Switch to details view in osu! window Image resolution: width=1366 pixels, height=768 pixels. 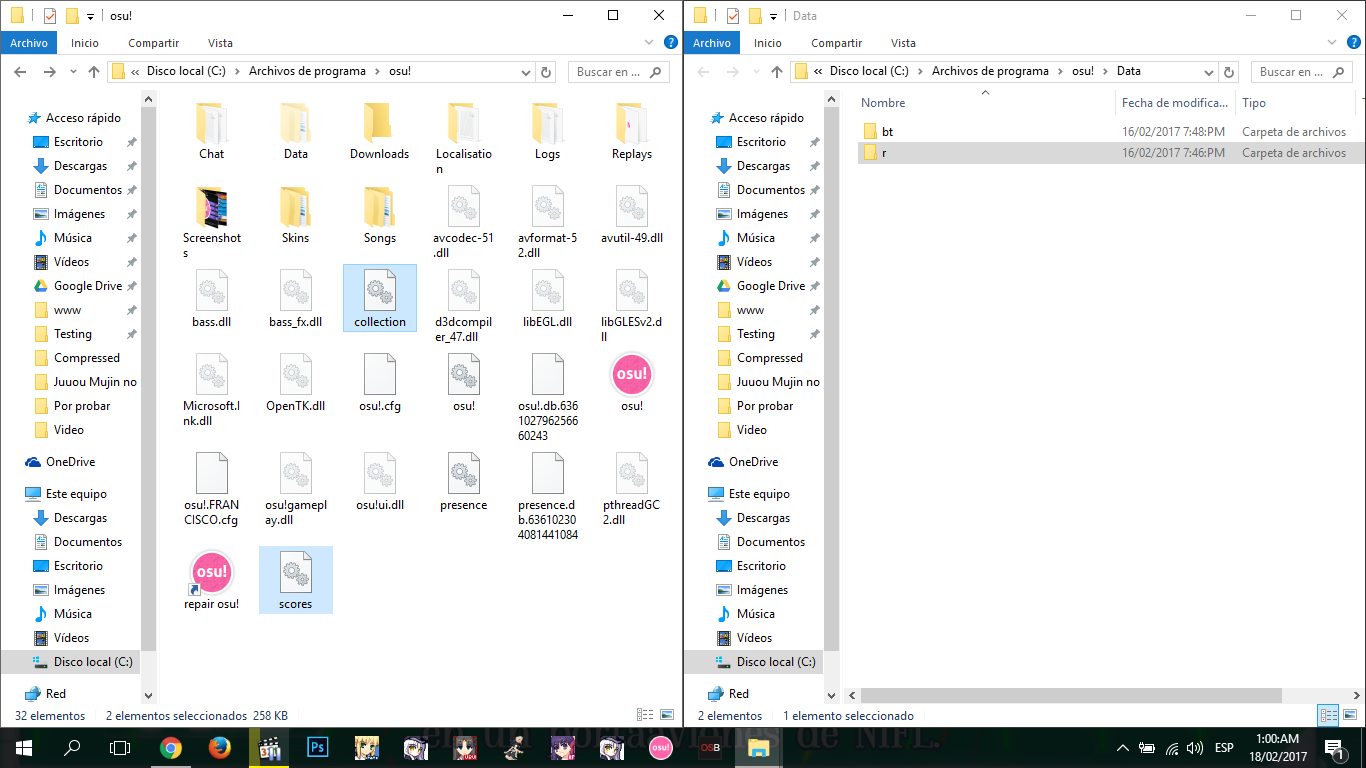point(645,716)
